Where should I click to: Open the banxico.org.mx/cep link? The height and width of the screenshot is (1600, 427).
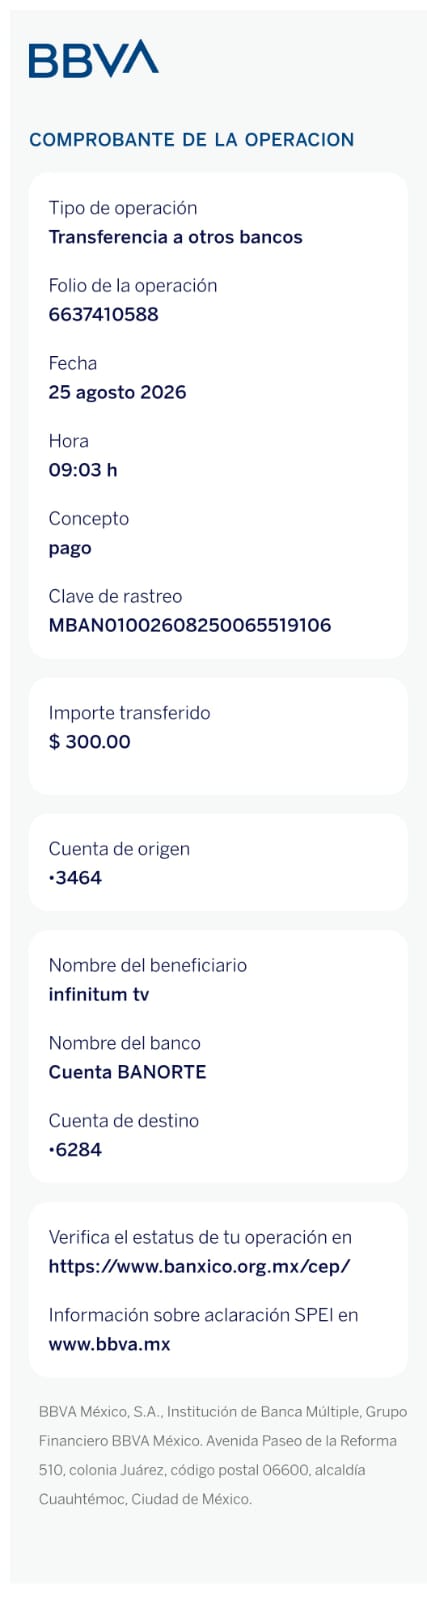click(199, 1266)
